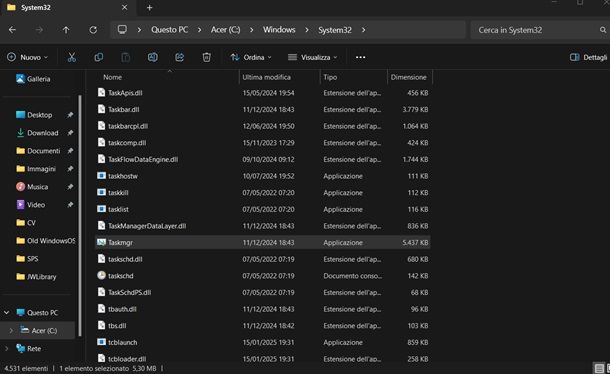The image size is (610, 374).
Task: Click the Taskmgr application icon
Action: point(101,242)
